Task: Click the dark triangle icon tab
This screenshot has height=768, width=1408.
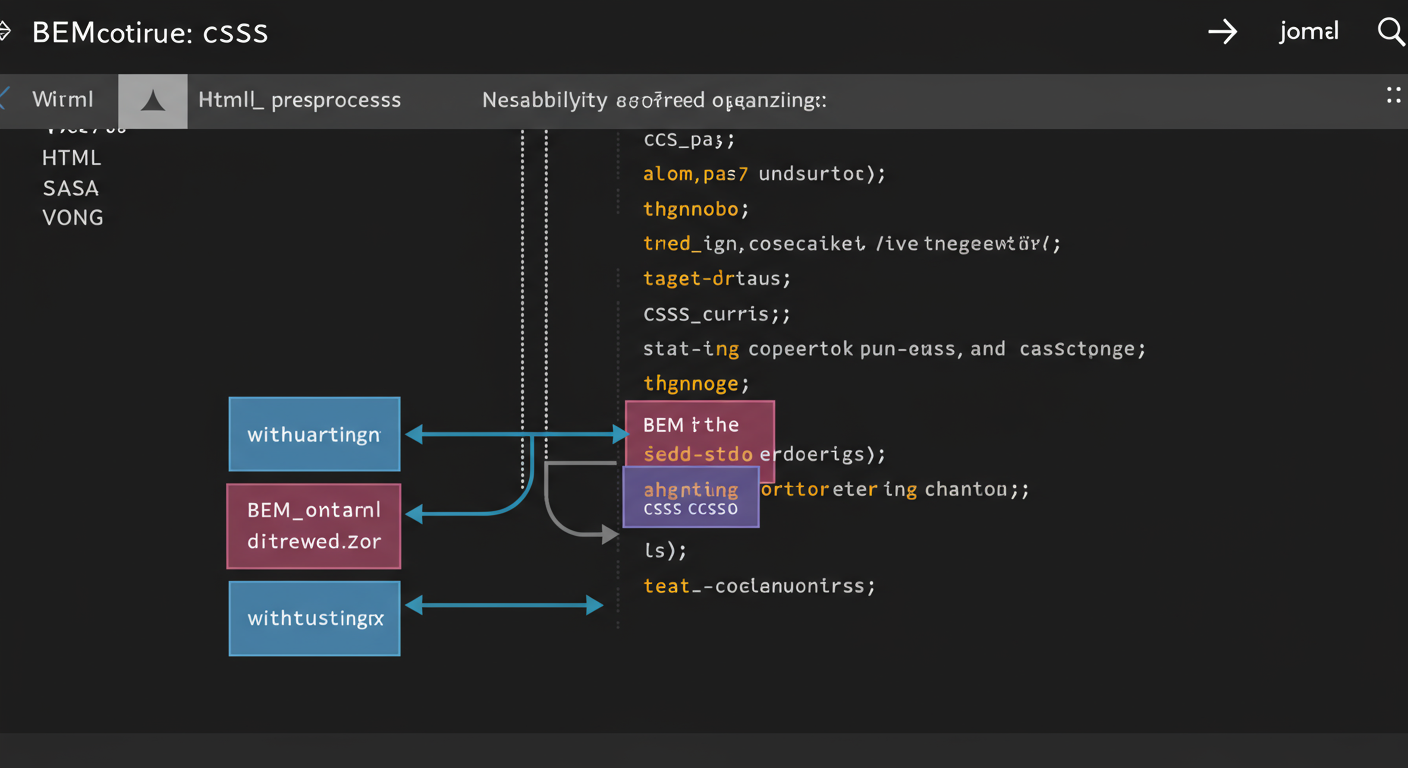Action: (x=153, y=100)
